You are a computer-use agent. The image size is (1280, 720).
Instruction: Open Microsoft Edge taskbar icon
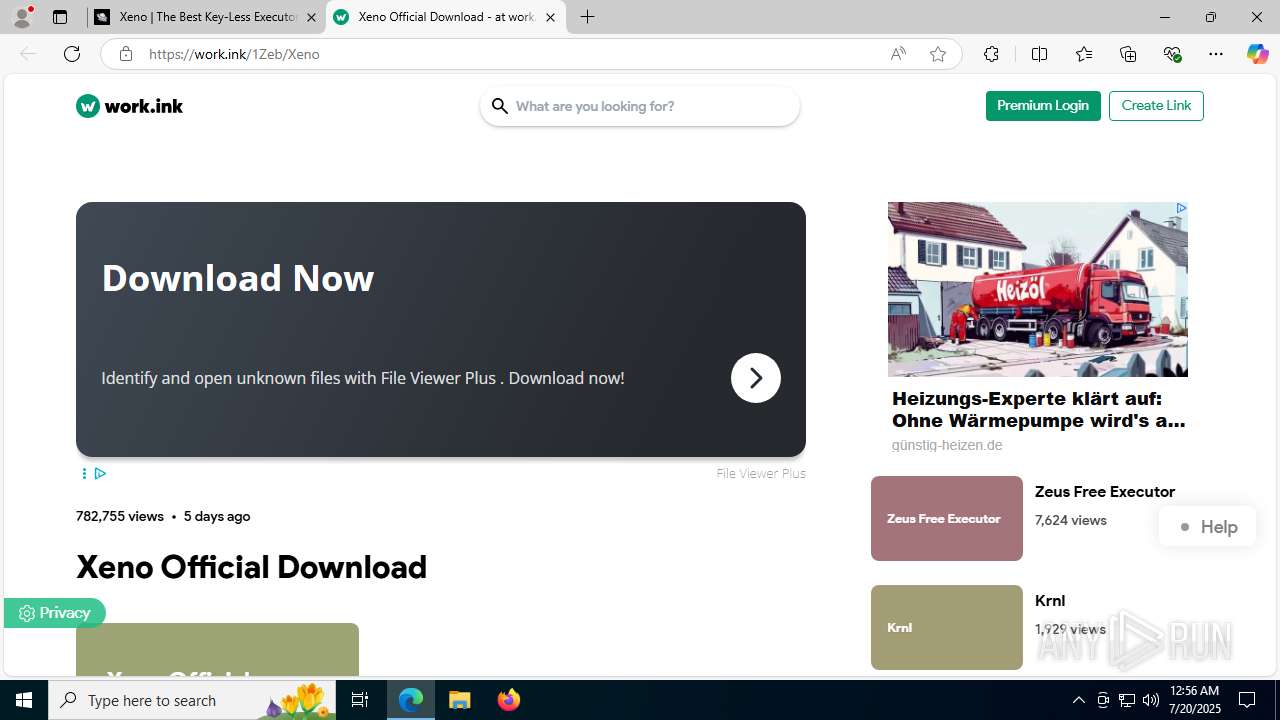[x=411, y=700]
